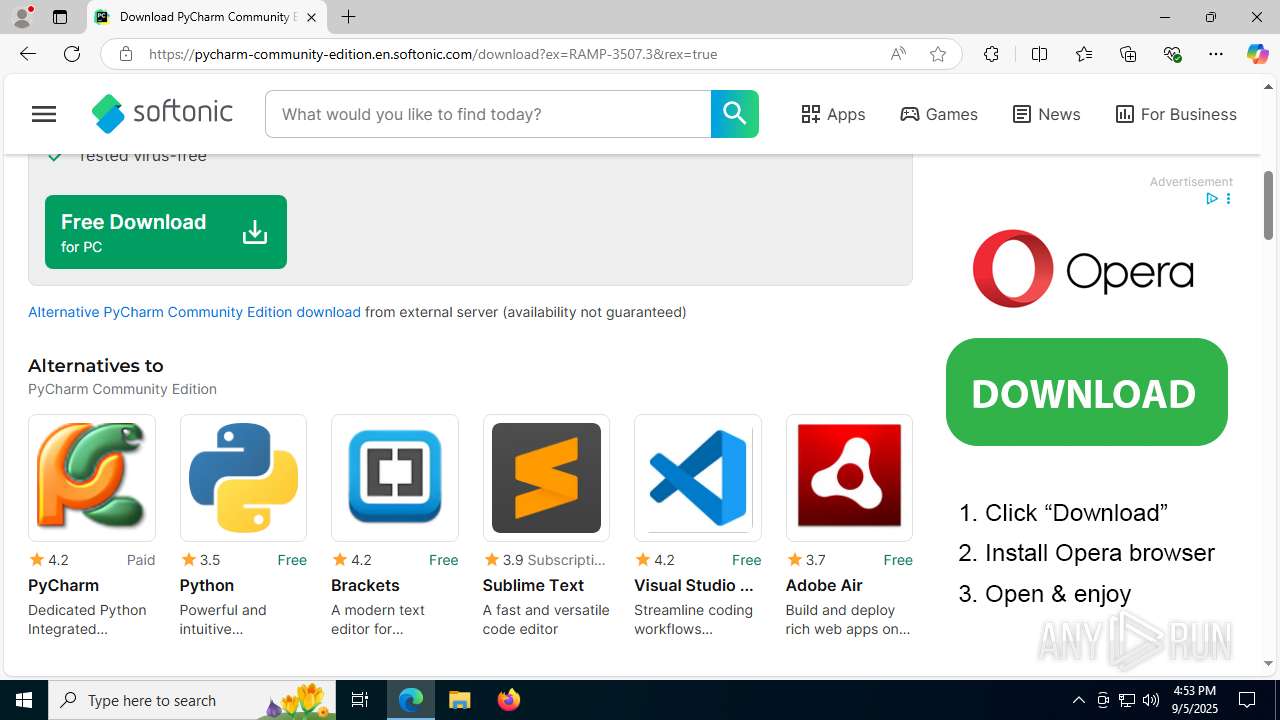Open the Extensions puzzle icon

991,54
